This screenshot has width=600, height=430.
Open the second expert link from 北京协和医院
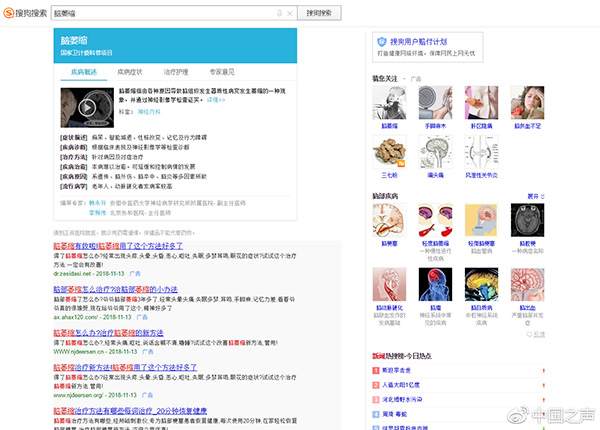[98, 213]
